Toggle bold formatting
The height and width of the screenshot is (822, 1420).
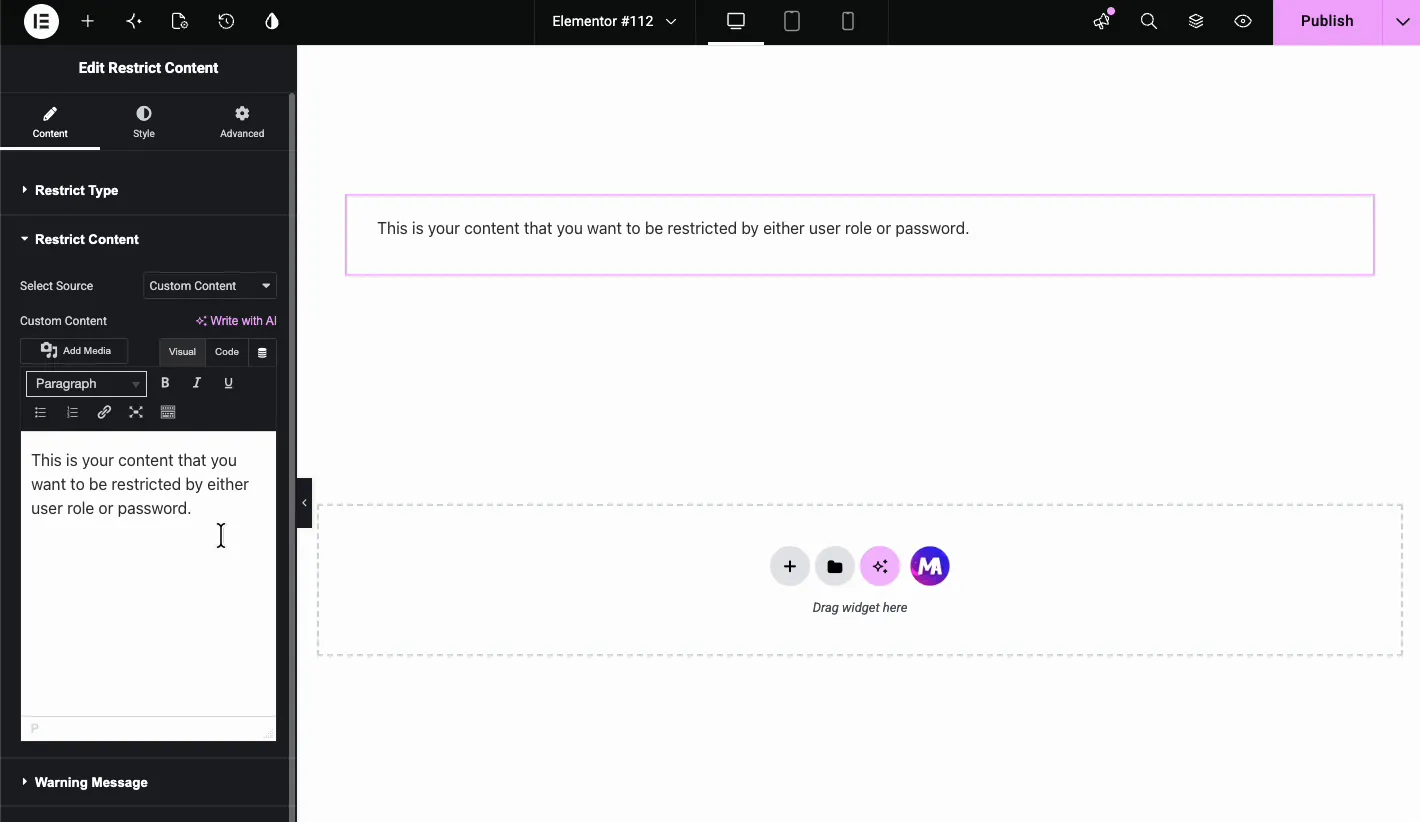165,383
